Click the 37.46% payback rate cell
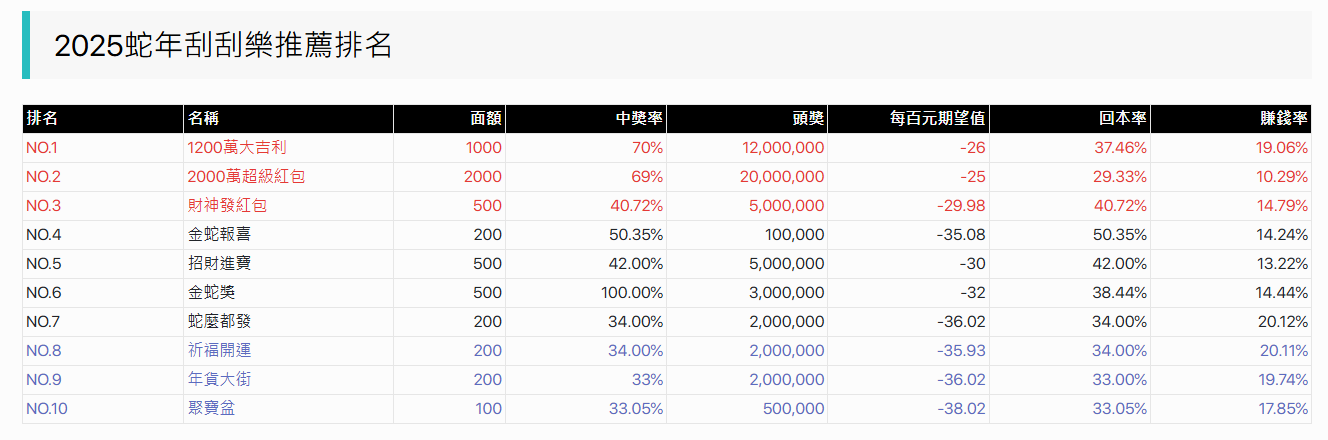 (x=1070, y=148)
